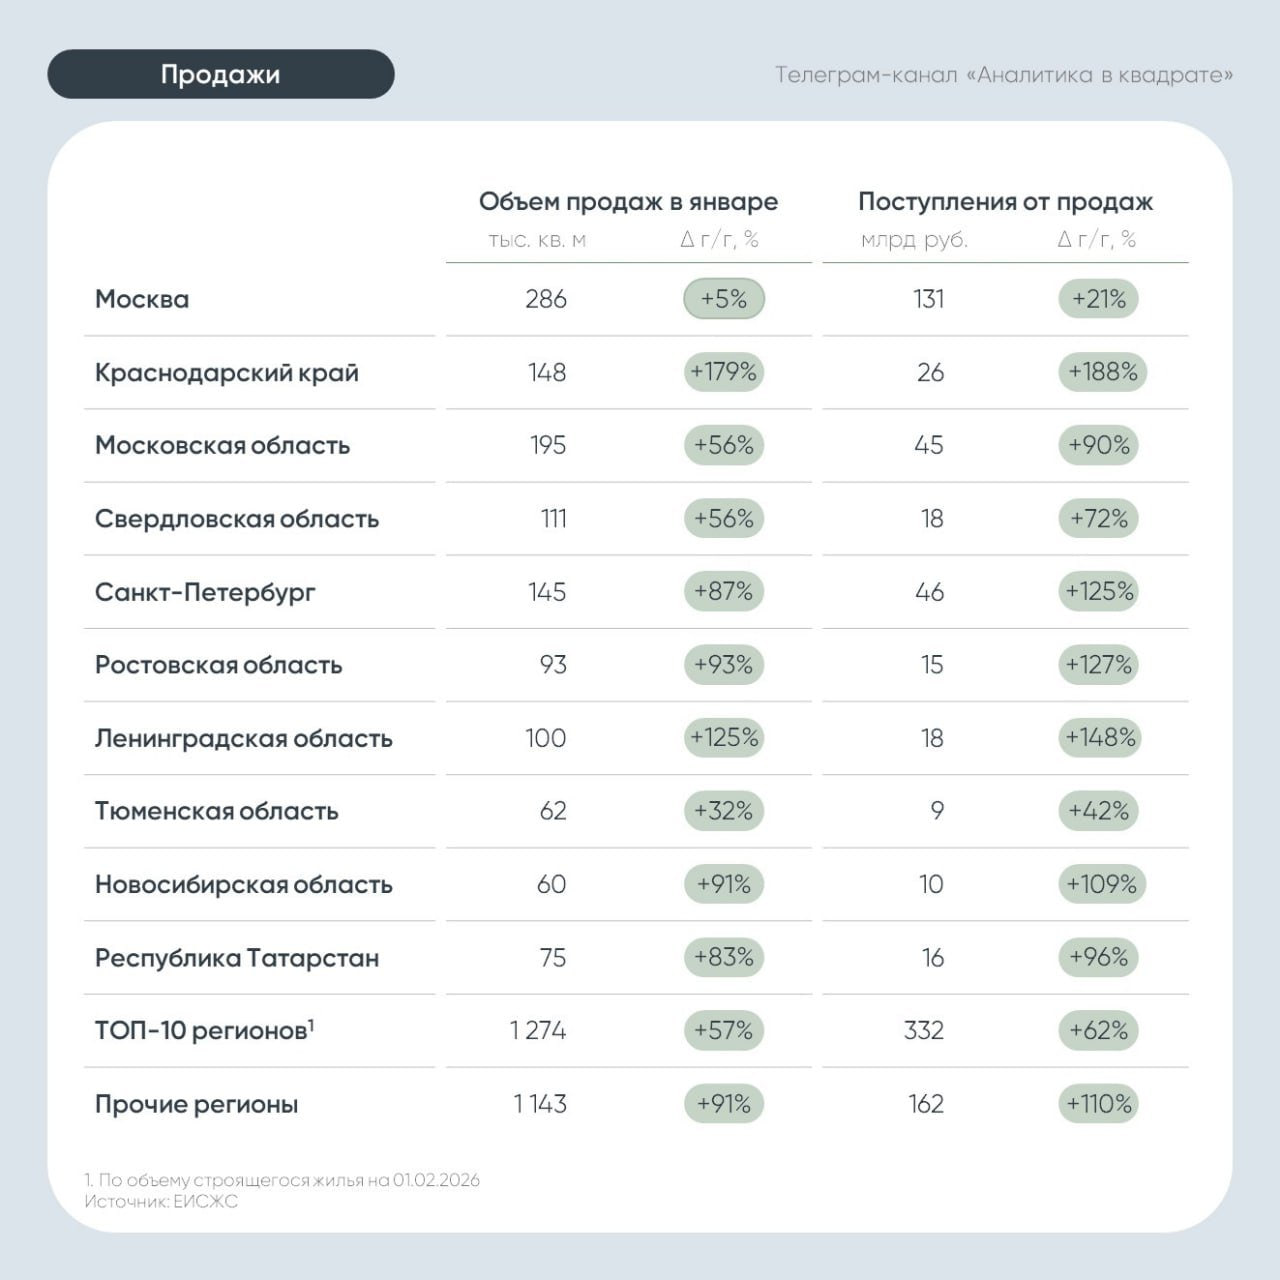This screenshot has height=1280, width=1280.
Task: Click the 1 274 value in ТОП-10 row
Action: [x=538, y=1031]
